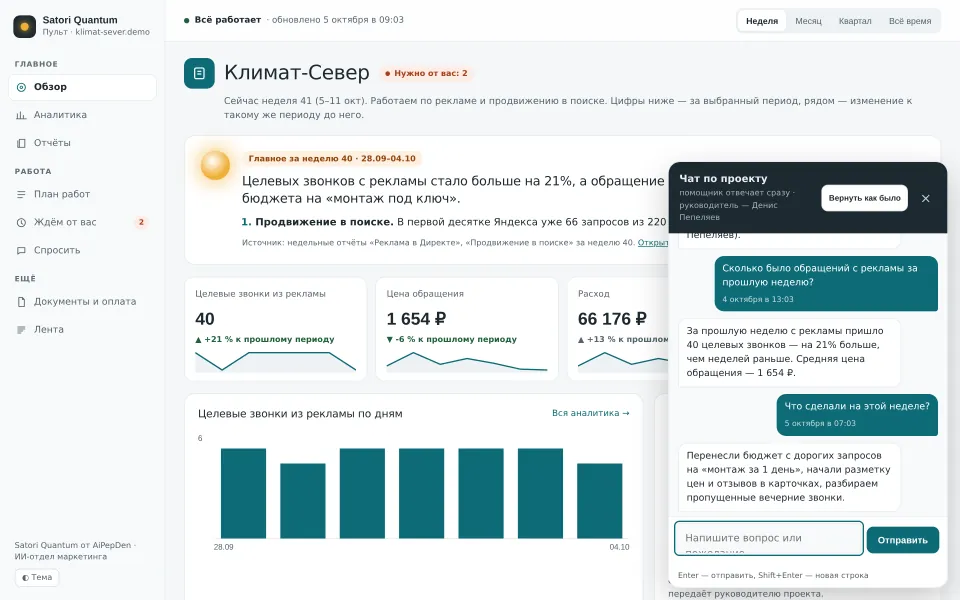Click the red badge 2 on Ждём от вас

[x=141, y=222]
